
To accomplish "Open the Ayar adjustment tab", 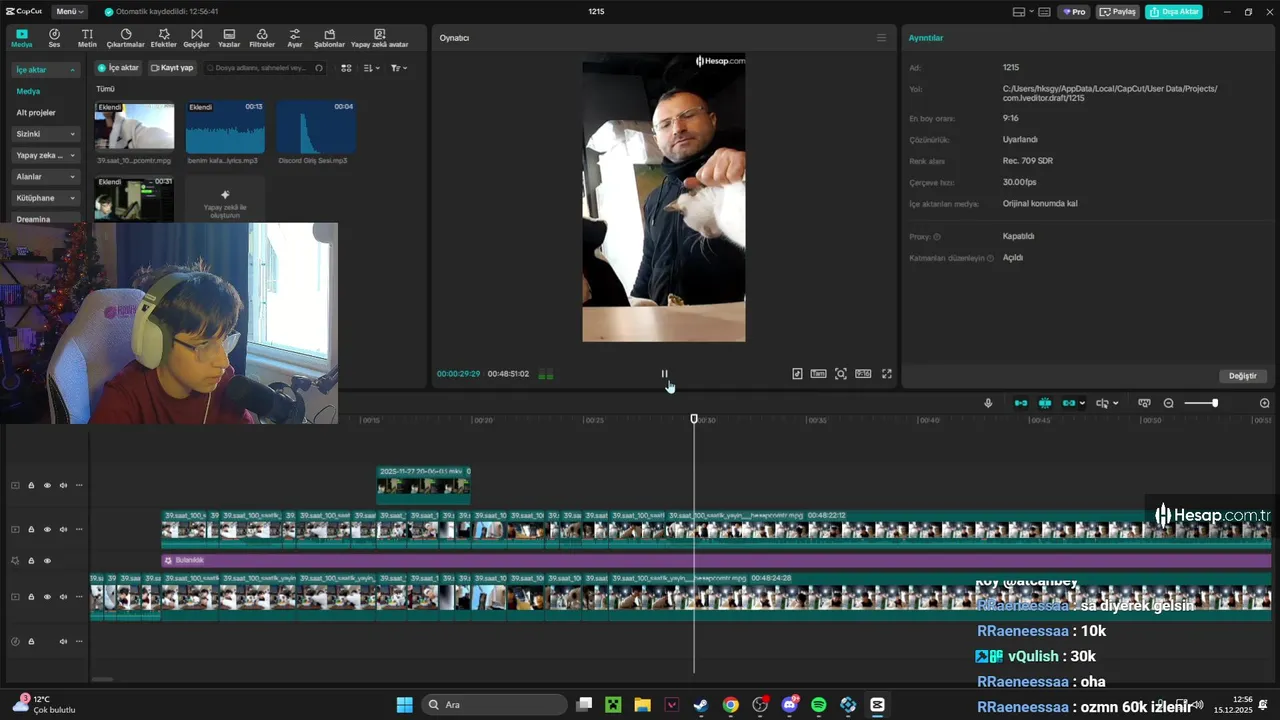I will click(295, 38).
